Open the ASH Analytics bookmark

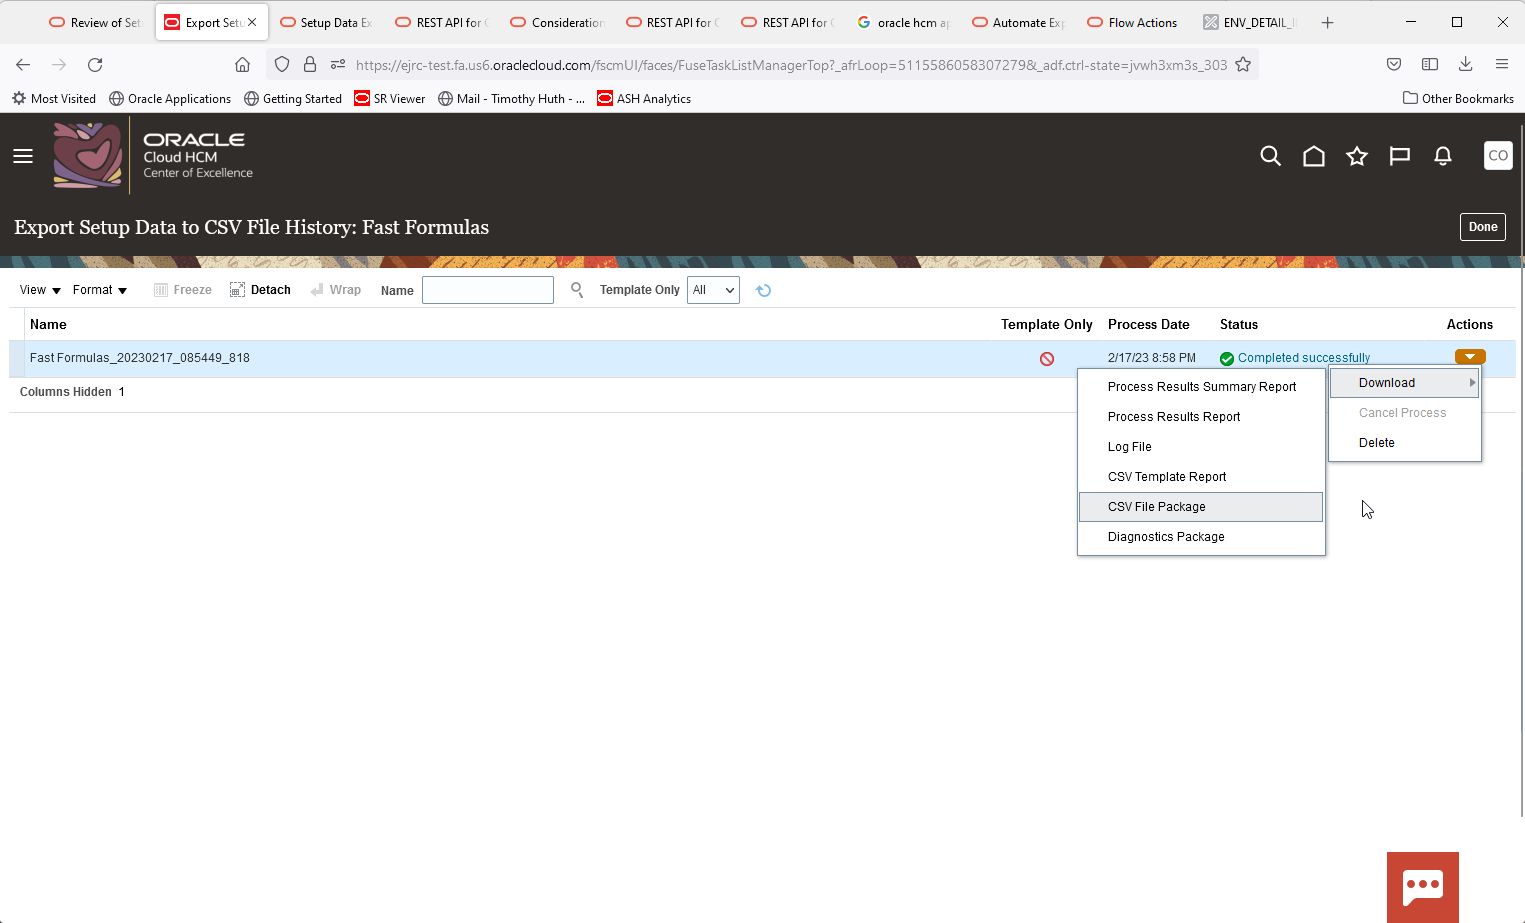(644, 98)
